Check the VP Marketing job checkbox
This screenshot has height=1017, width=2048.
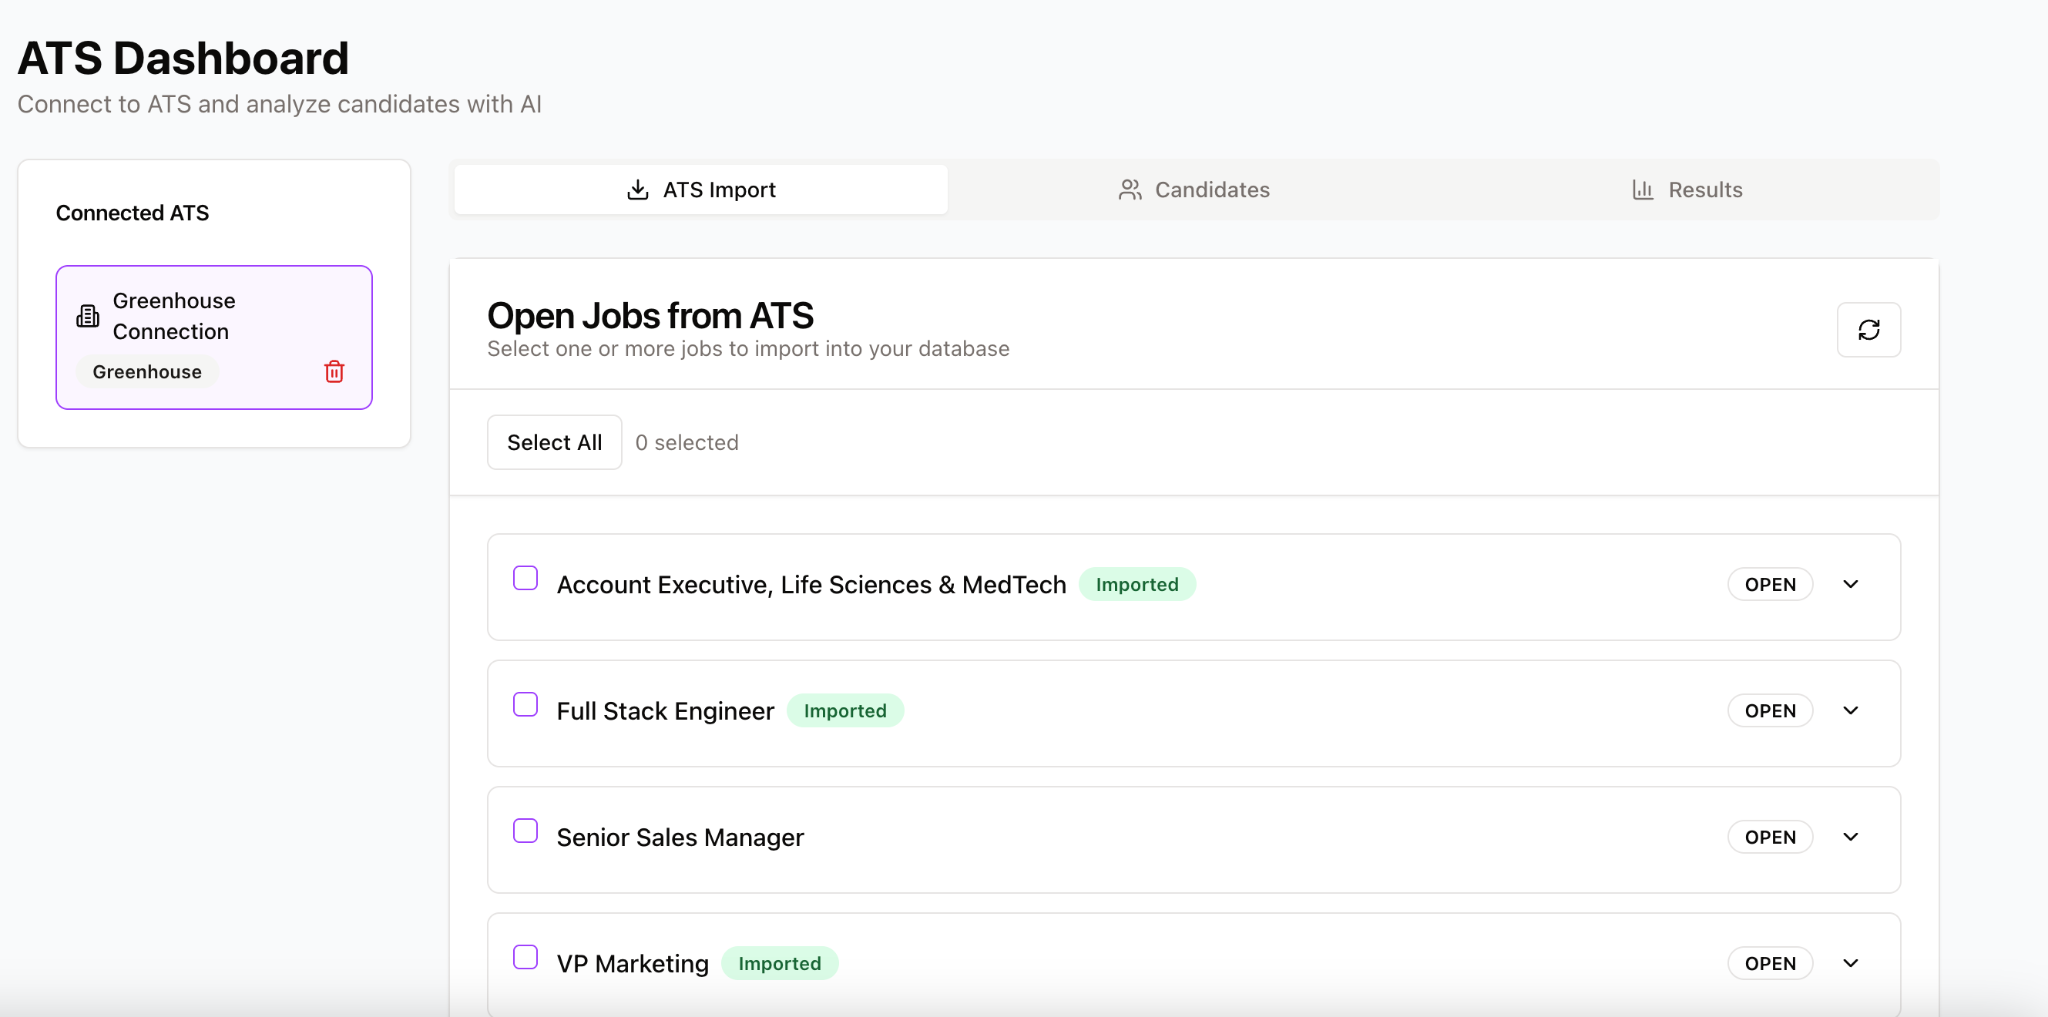pos(525,957)
